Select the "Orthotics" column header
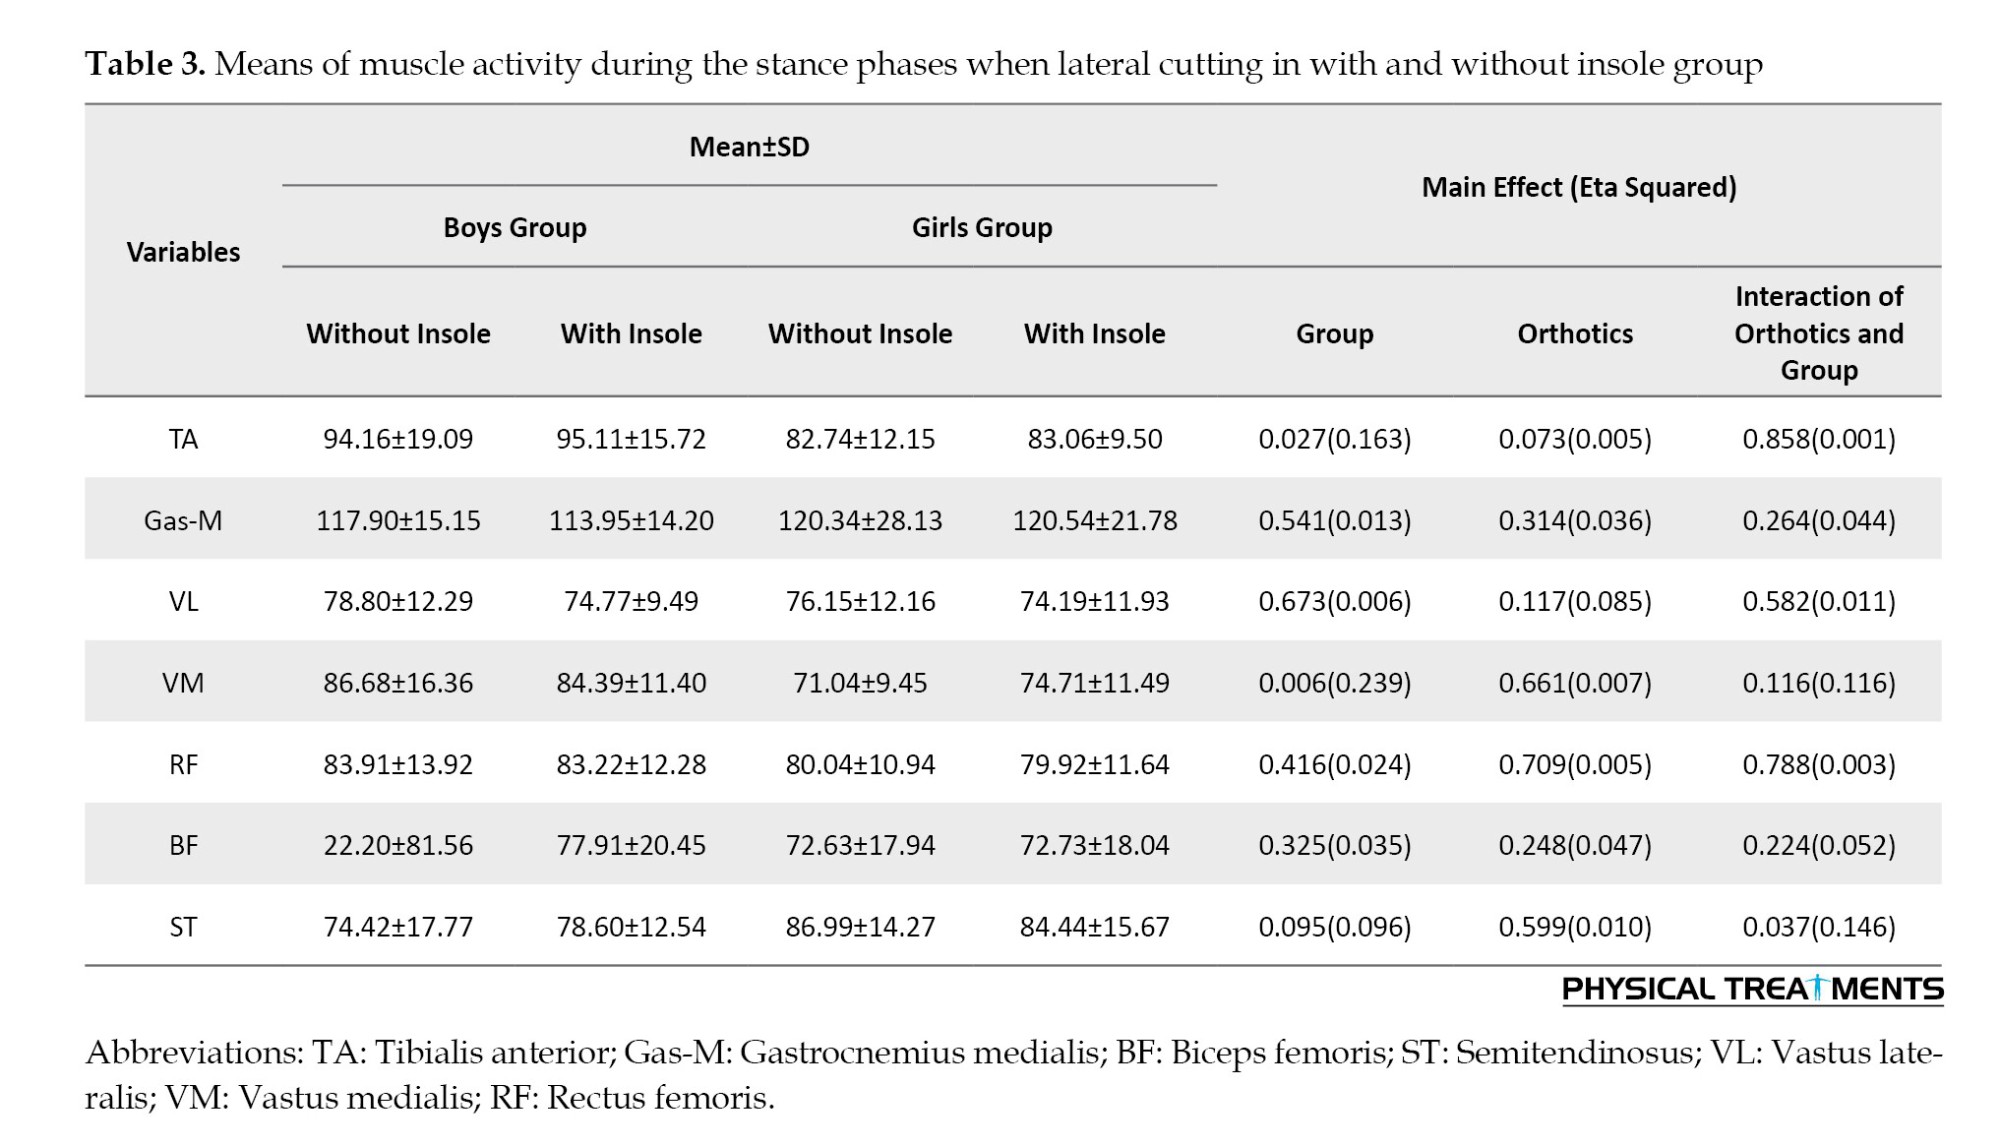Viewport: 2000px width, 1146px height. 1574,333
